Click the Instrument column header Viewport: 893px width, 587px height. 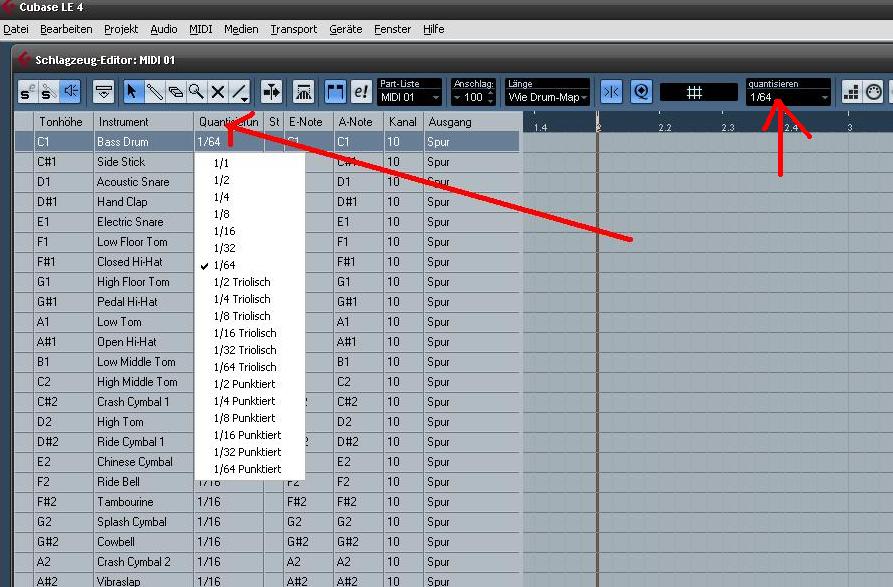point(144,122)
